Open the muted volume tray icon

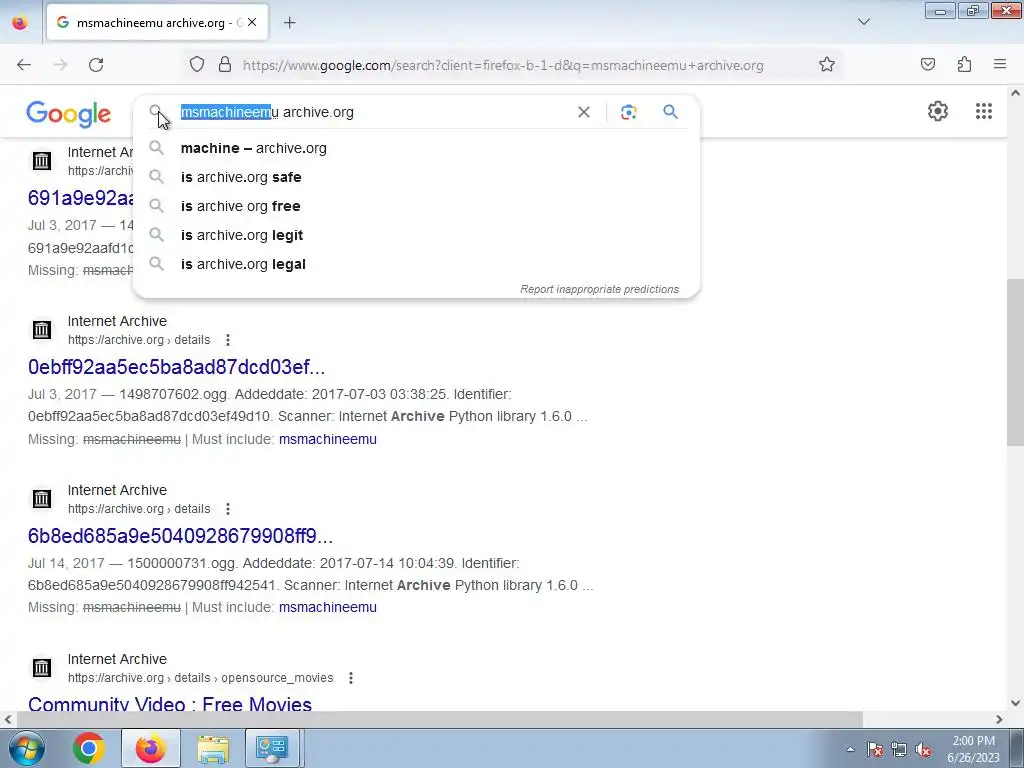coord(923,749)
